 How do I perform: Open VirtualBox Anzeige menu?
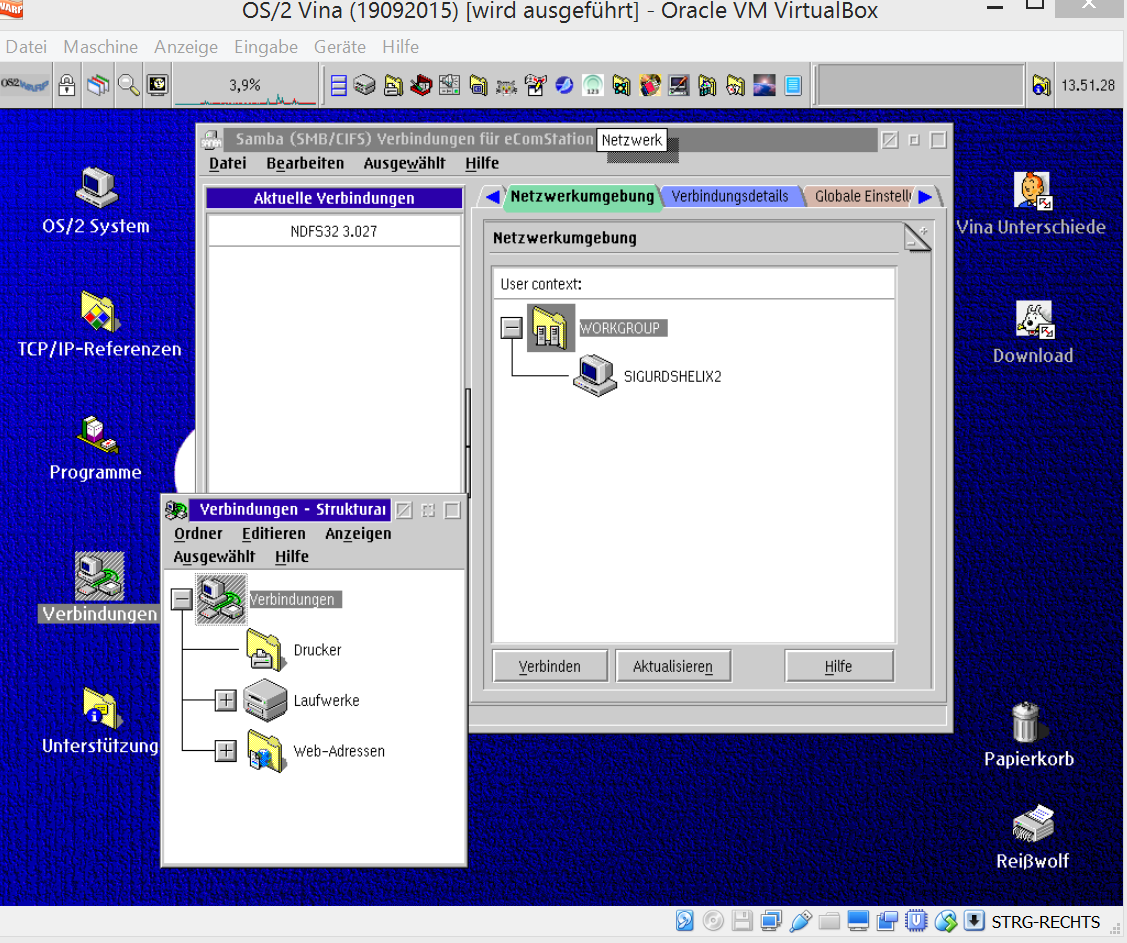186,47
